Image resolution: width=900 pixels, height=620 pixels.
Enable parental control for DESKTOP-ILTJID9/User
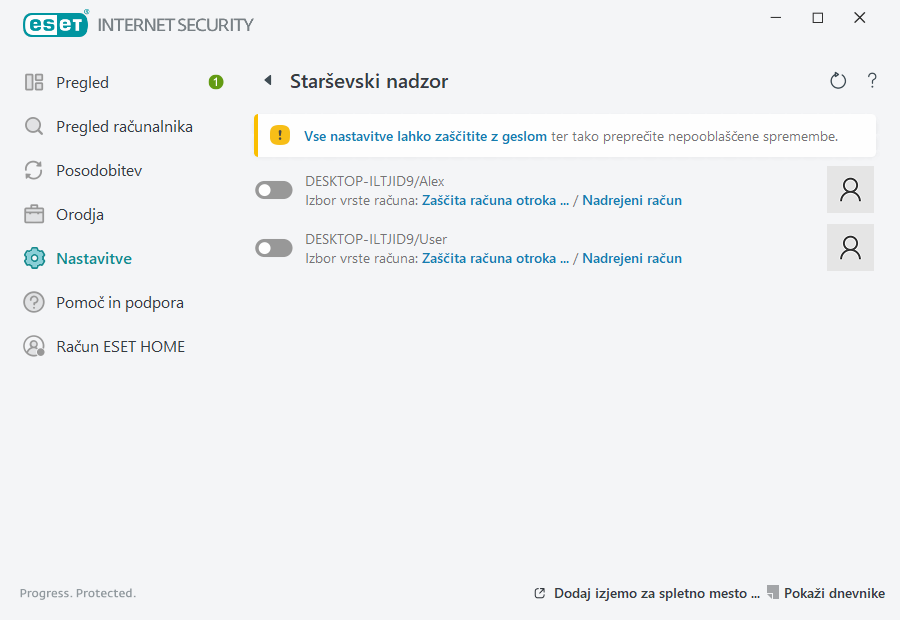[273, 247]
